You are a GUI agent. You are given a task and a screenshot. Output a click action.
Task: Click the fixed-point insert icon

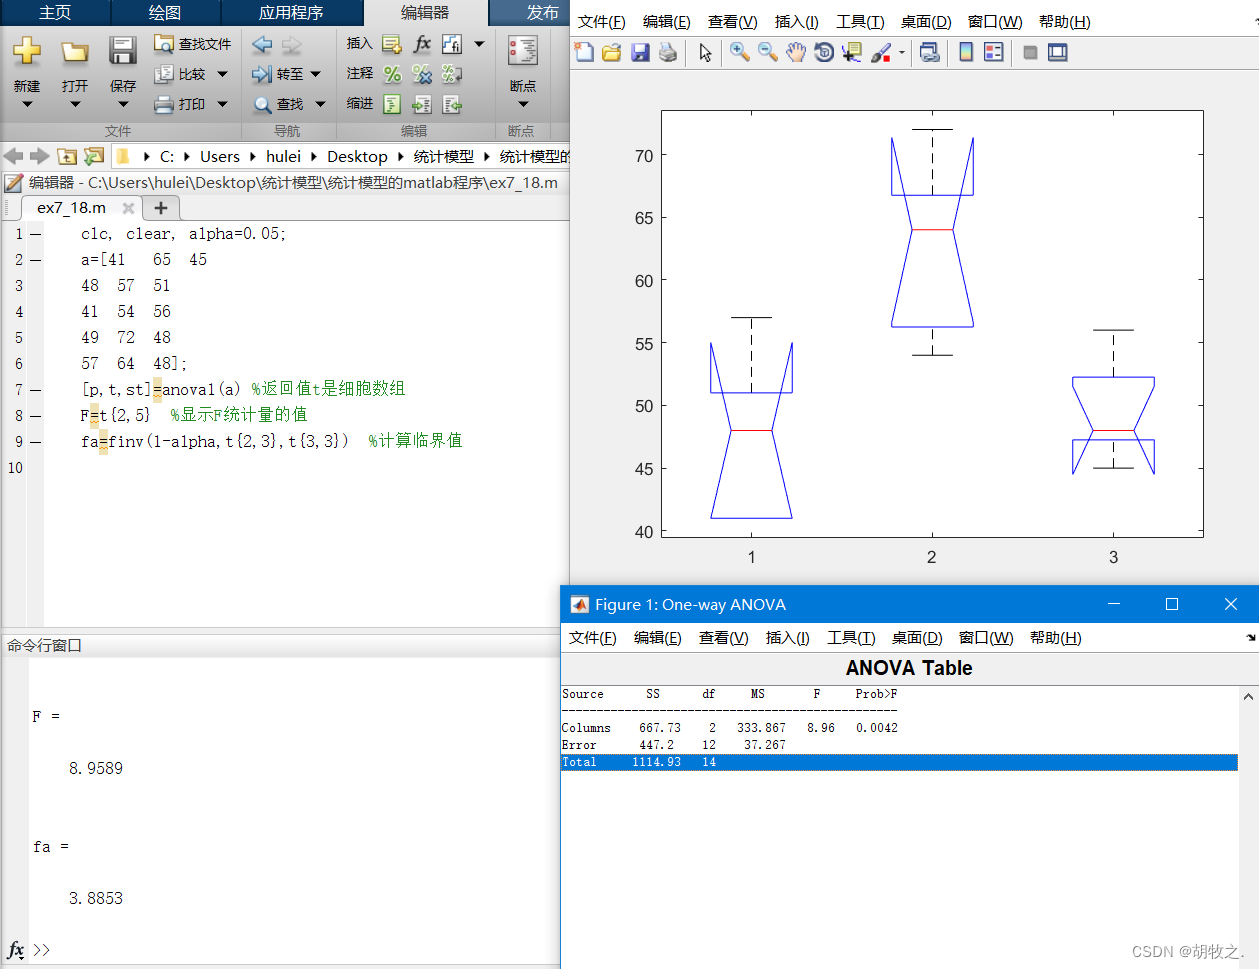[452, 44]
